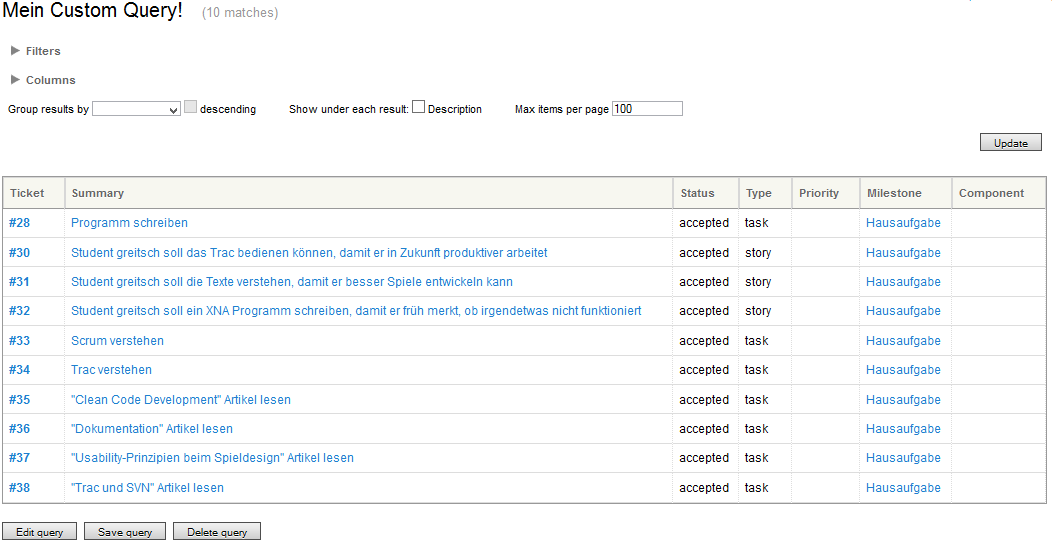This screenshot has width=1052, height=544.
Task: Sort by the Ticket column header
Action: [x=27, y=193]
